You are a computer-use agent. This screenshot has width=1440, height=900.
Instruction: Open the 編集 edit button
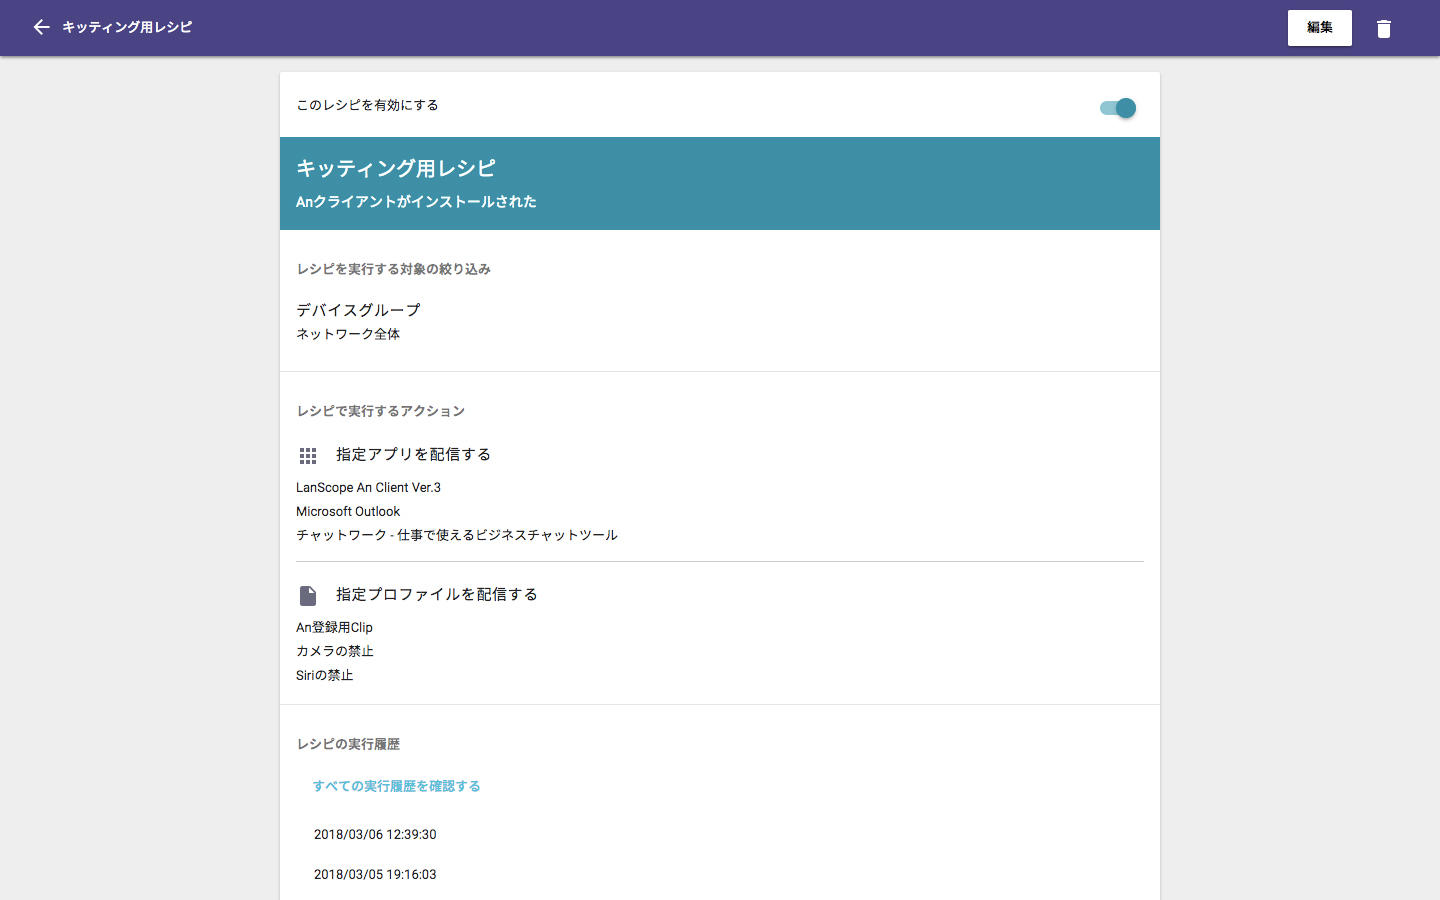pyautogui.click(x=1320, y=28)
